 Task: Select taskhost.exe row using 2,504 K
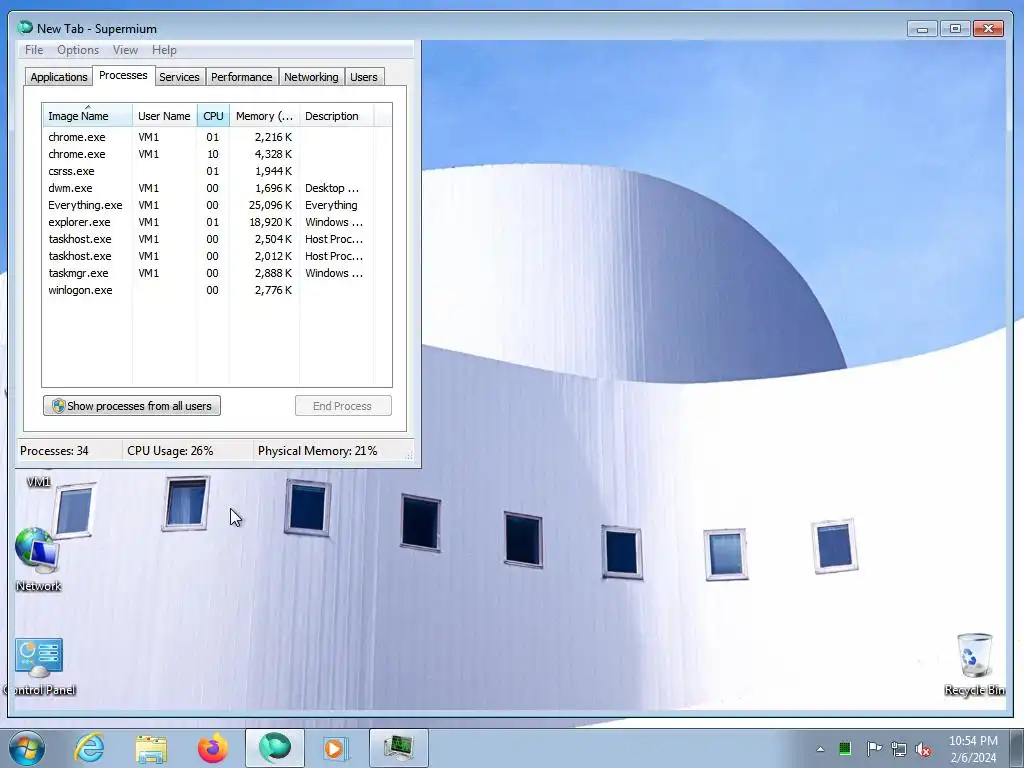click(x=209, y=239)
